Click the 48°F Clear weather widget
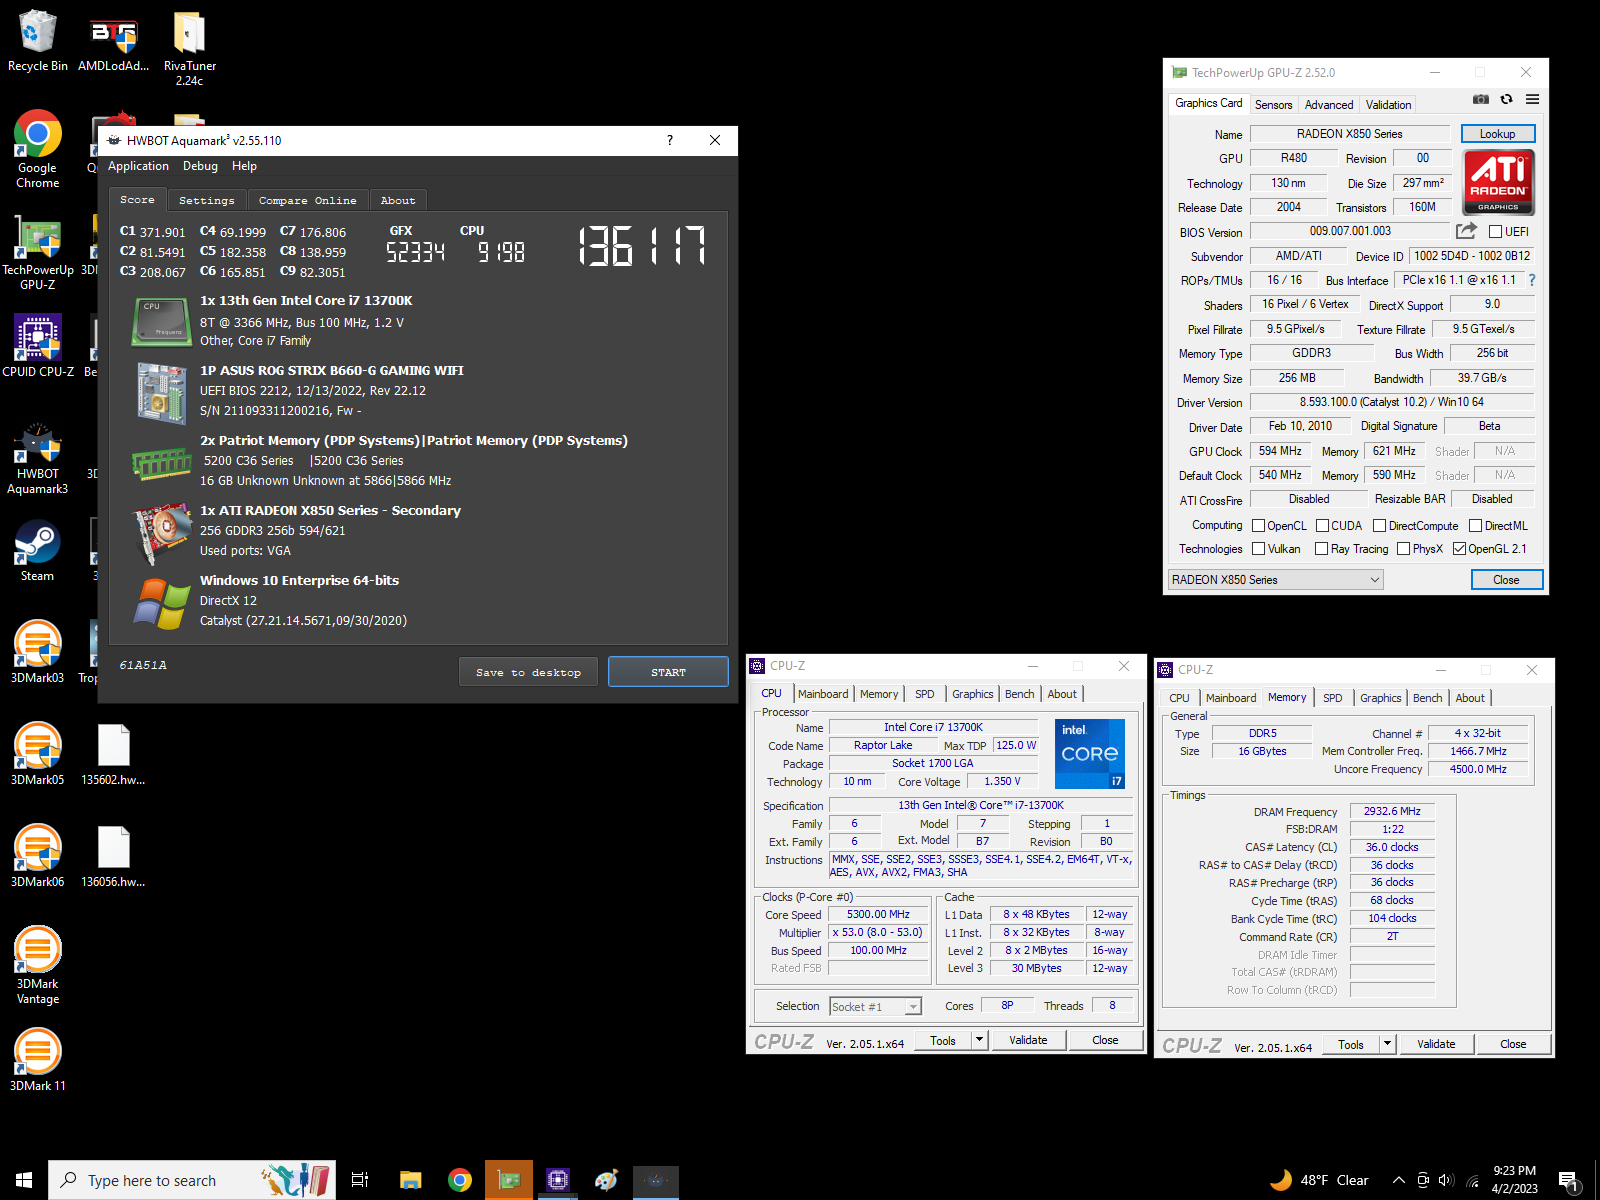The width and height of the screenshot is (1600, 1200). (x=1320, y=1180)
